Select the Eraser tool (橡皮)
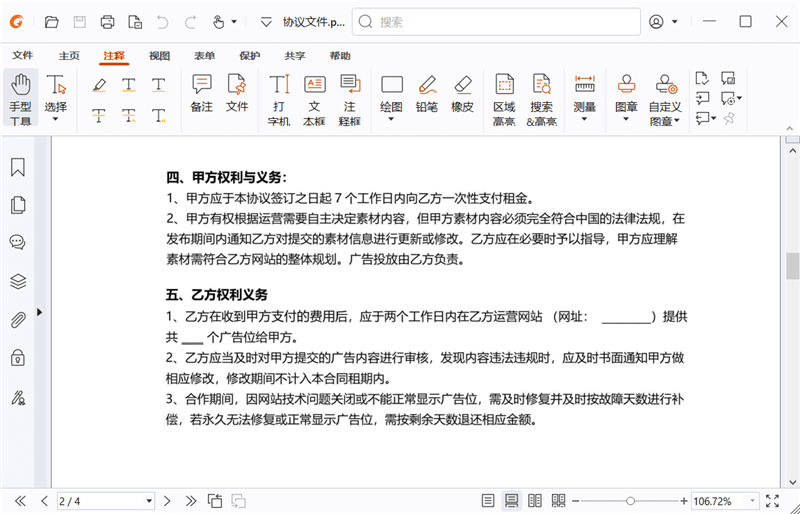This screenshot has height=514, width=800. click(x=462, y=94)
